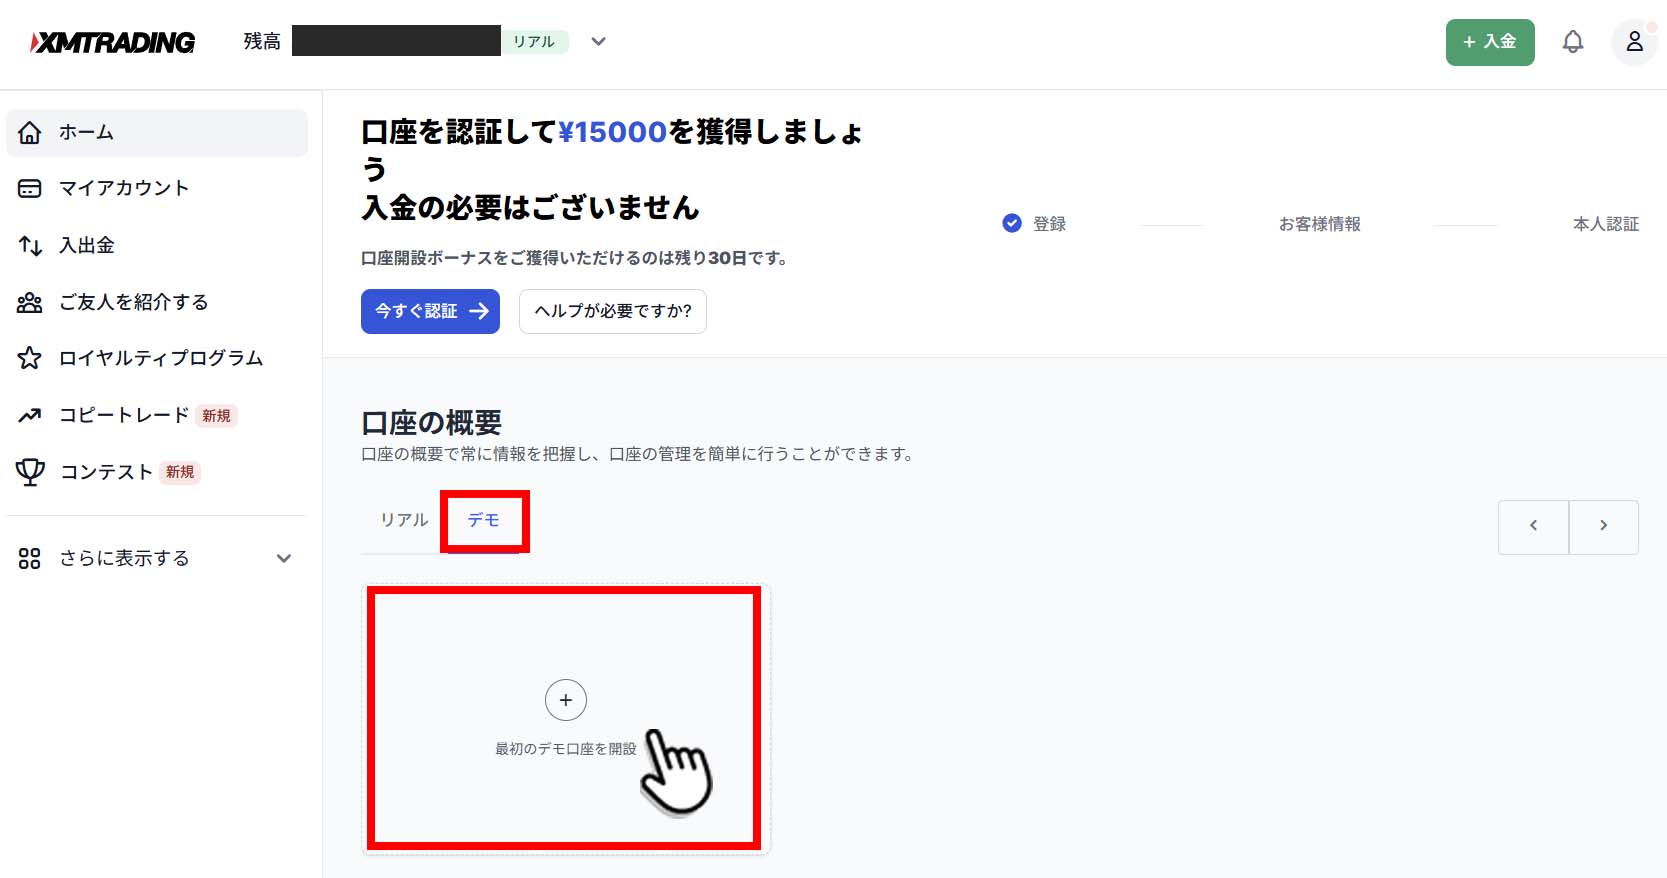
Task: Expand the account balance dropdown chevron
Action: tap(598, 42)
